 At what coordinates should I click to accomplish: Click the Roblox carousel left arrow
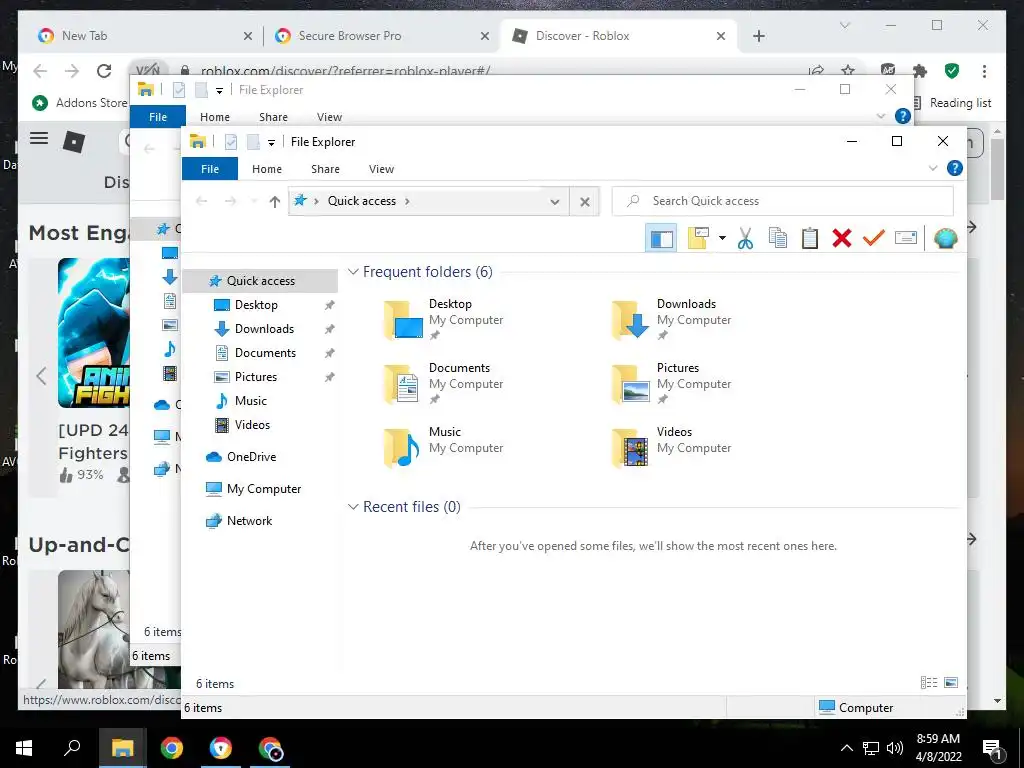[x=41, y=376]
